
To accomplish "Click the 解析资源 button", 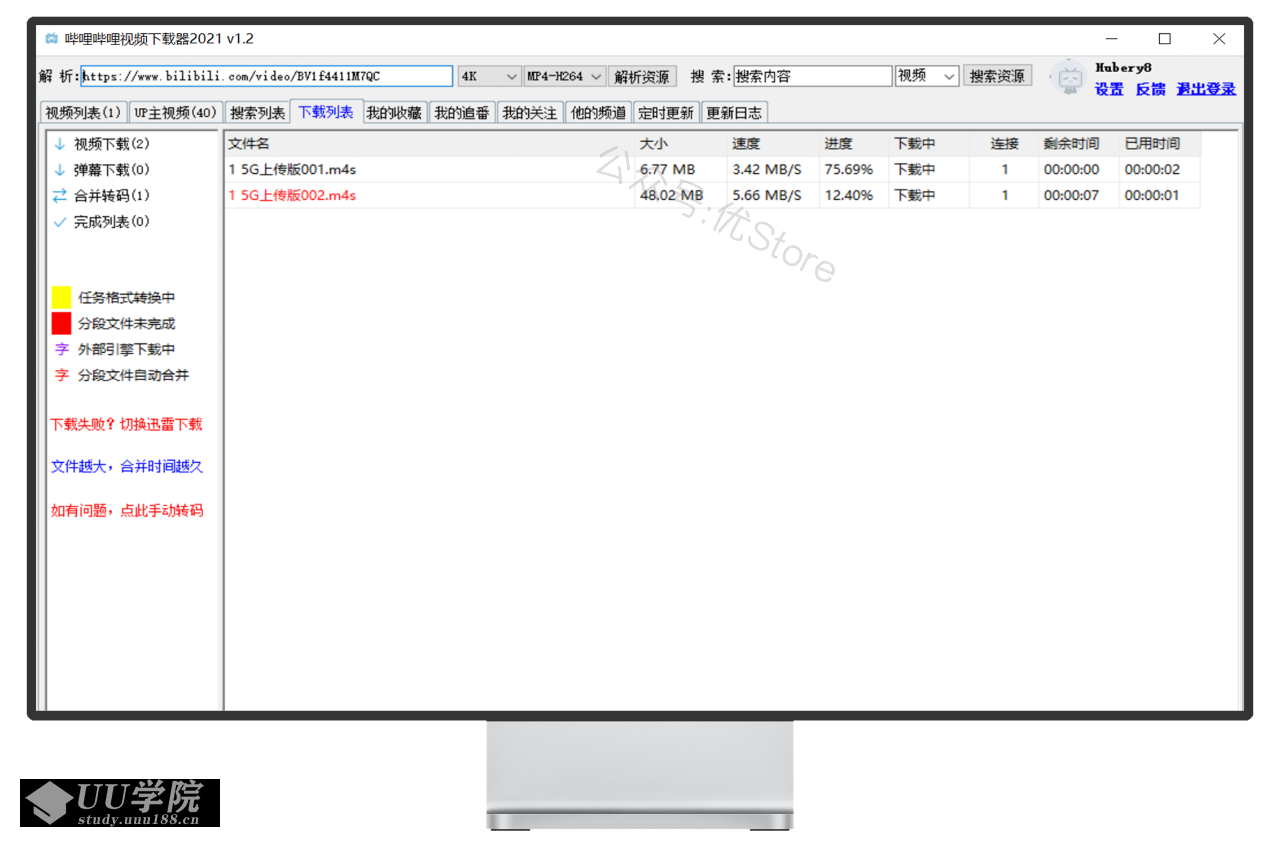I will [642, 77].
